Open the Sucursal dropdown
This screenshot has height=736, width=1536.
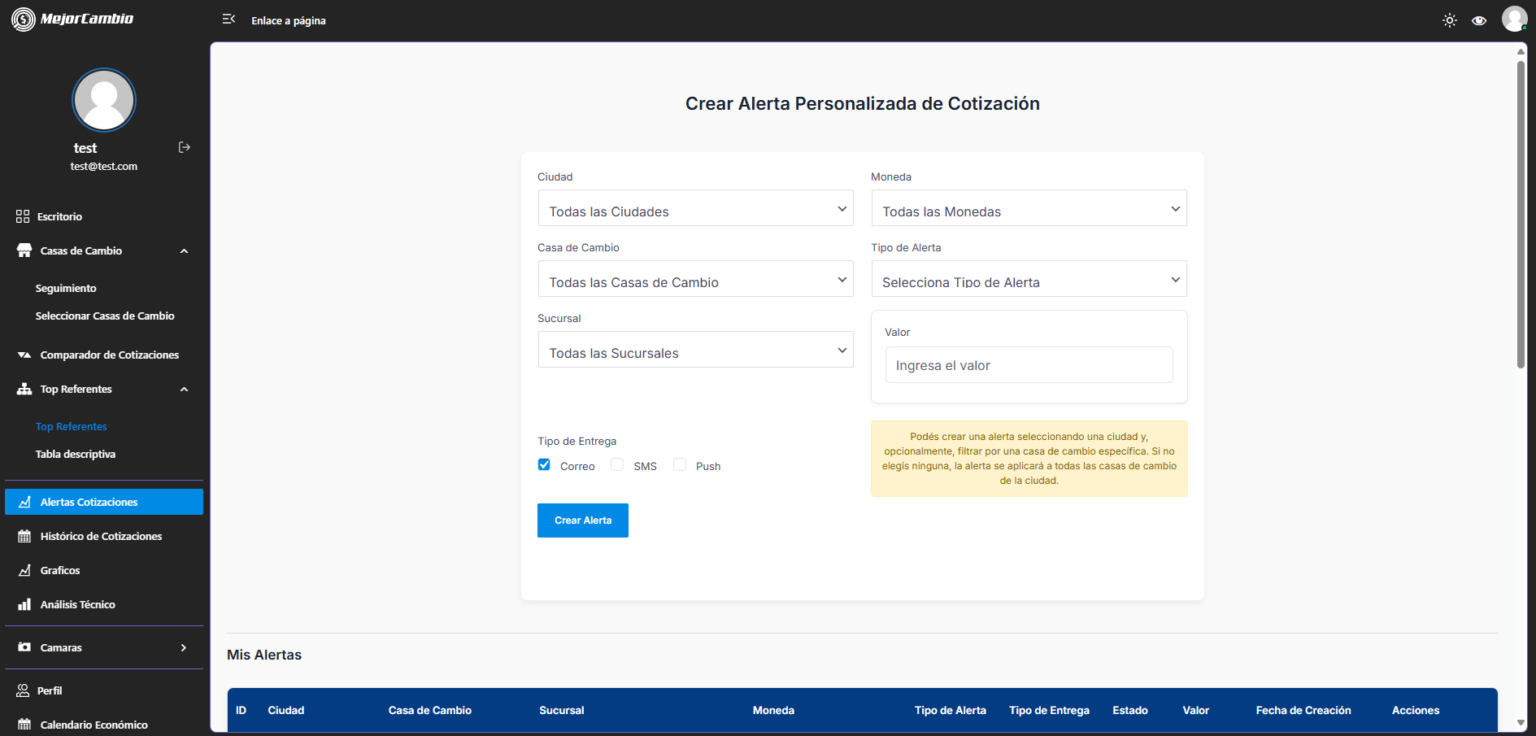(695, 350)
